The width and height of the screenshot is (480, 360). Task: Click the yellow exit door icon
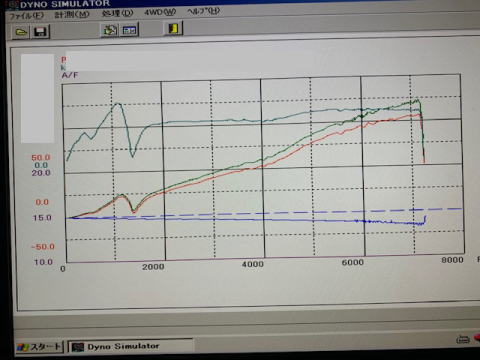(173, 28)
